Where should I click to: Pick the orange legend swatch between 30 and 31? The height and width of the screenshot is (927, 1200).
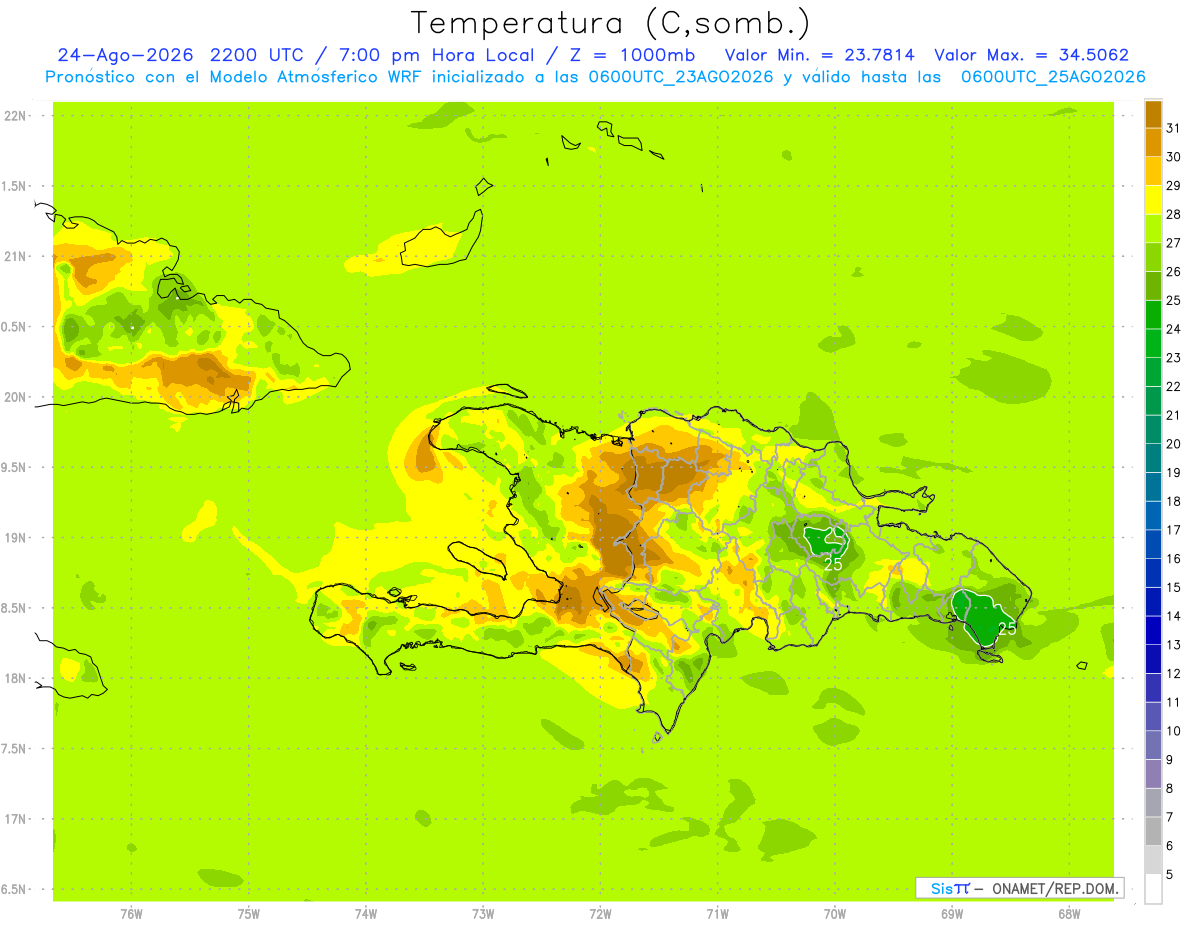click(x=1153, y=143)
